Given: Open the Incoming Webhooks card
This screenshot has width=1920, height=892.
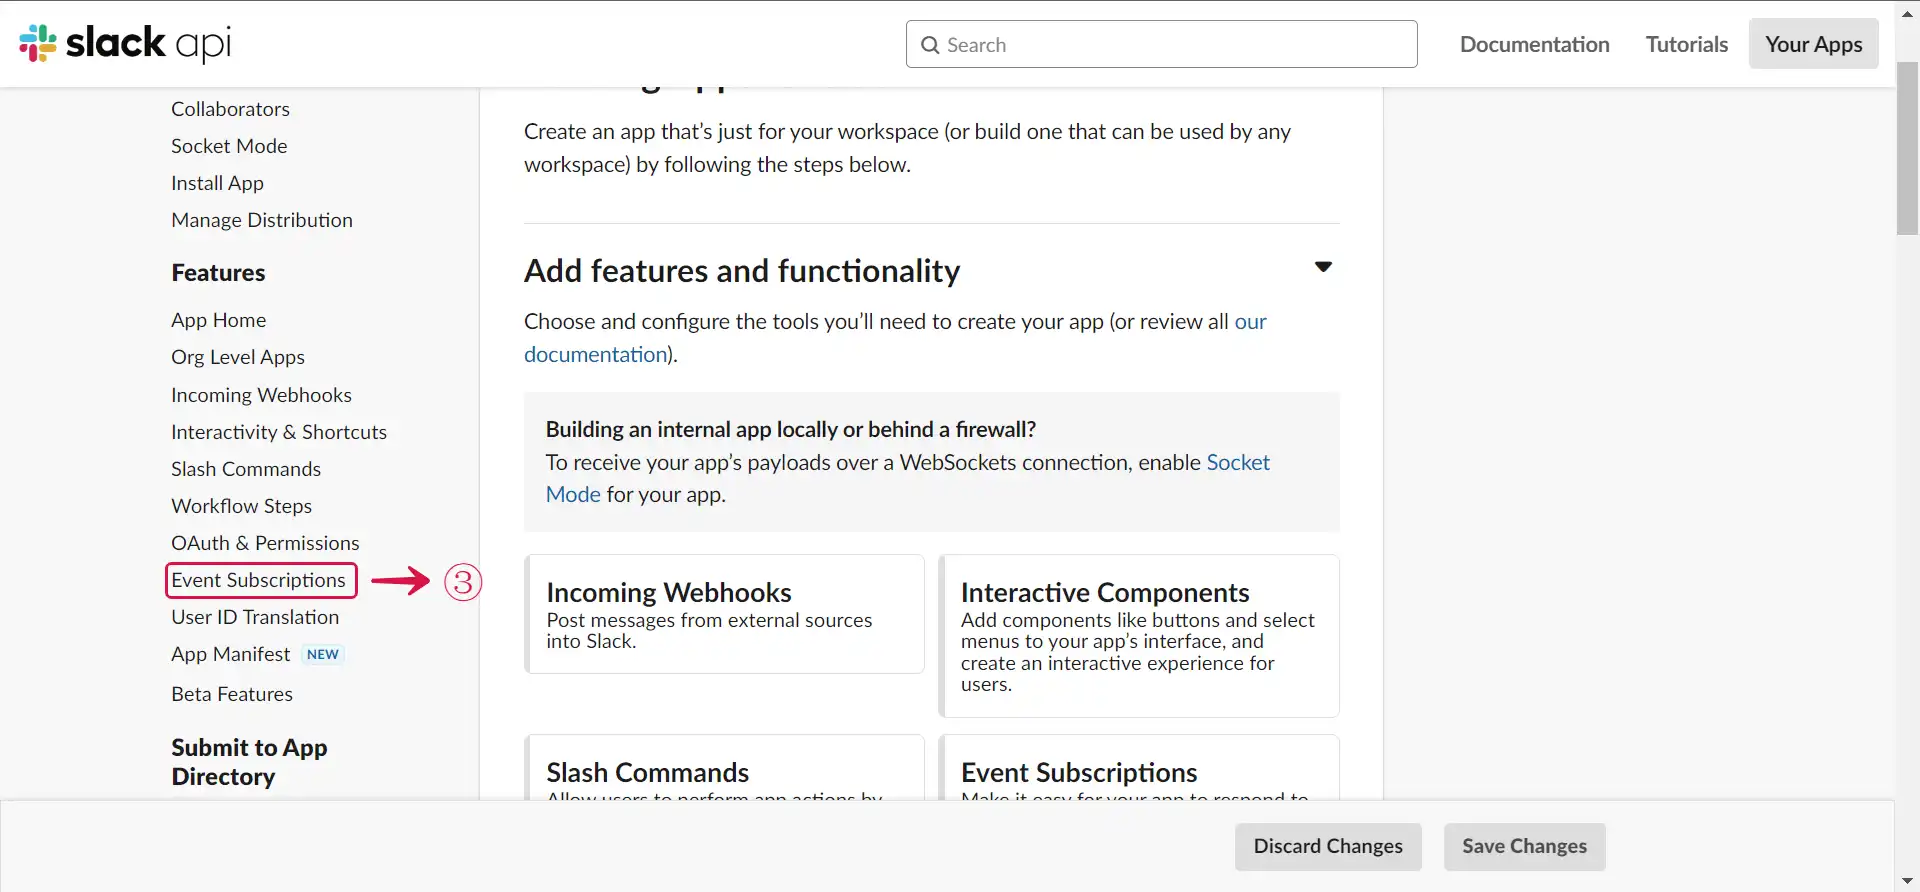Looking at the screenshot, I should pos(724,614).
